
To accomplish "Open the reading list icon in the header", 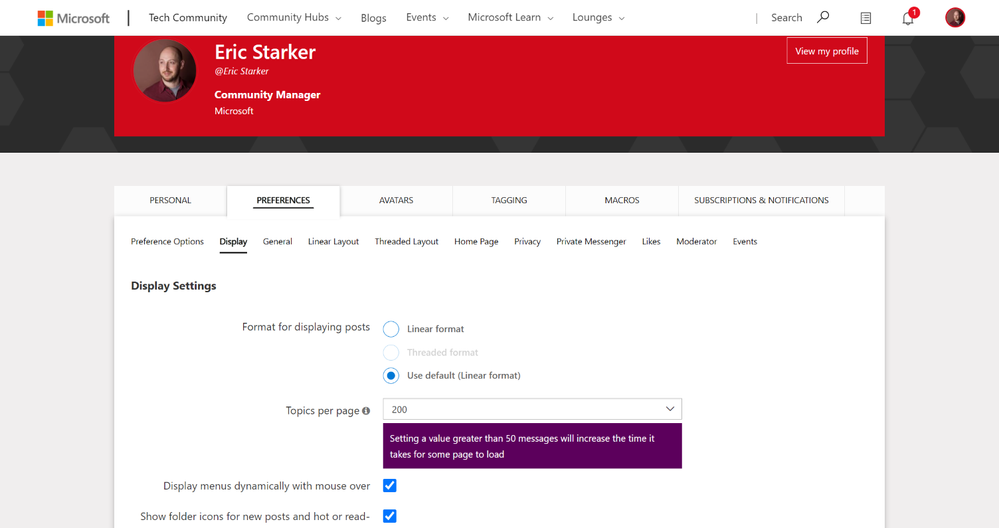I will 865,18.
